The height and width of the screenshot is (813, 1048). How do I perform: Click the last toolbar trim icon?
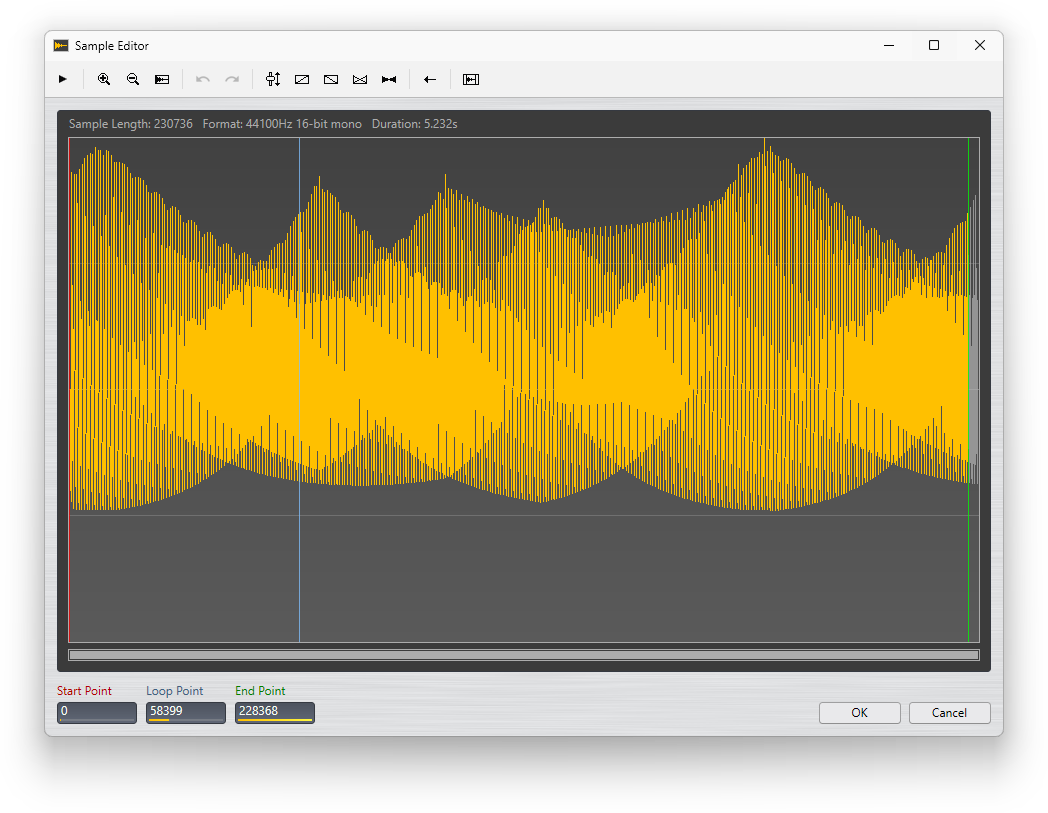click(x=471, y=79)
